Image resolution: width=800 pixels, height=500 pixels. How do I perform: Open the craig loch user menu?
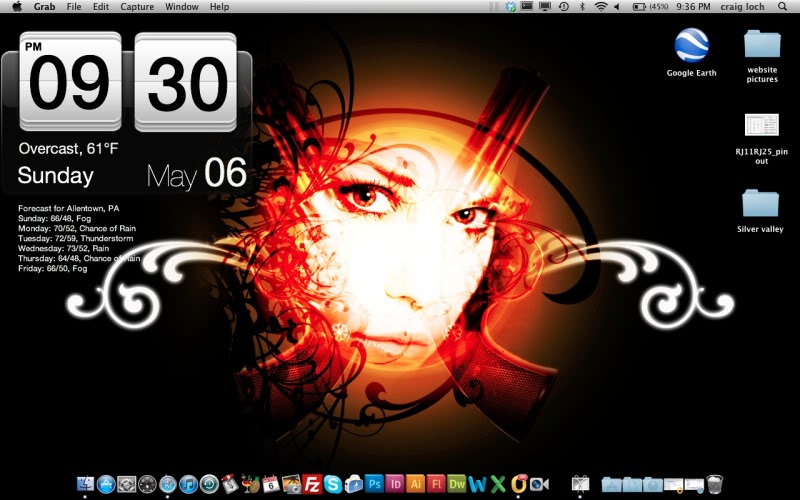point(742,7)
